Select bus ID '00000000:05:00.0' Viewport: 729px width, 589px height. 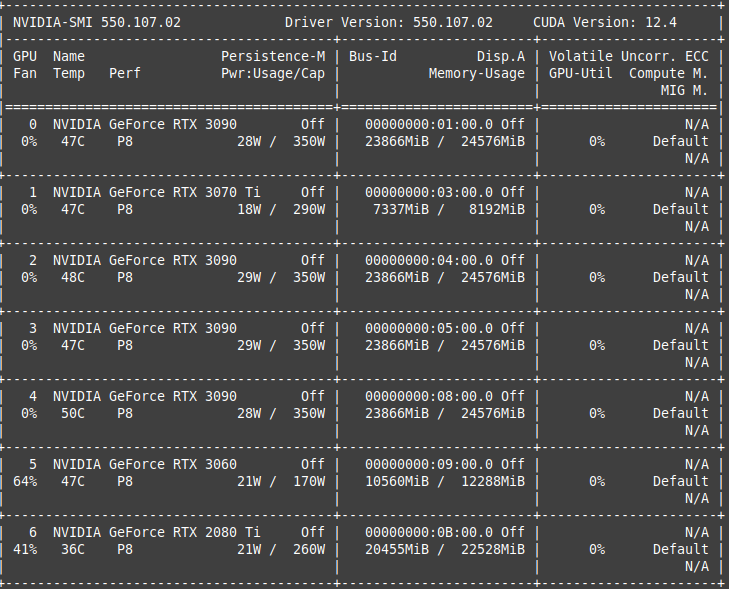[429, 328]
